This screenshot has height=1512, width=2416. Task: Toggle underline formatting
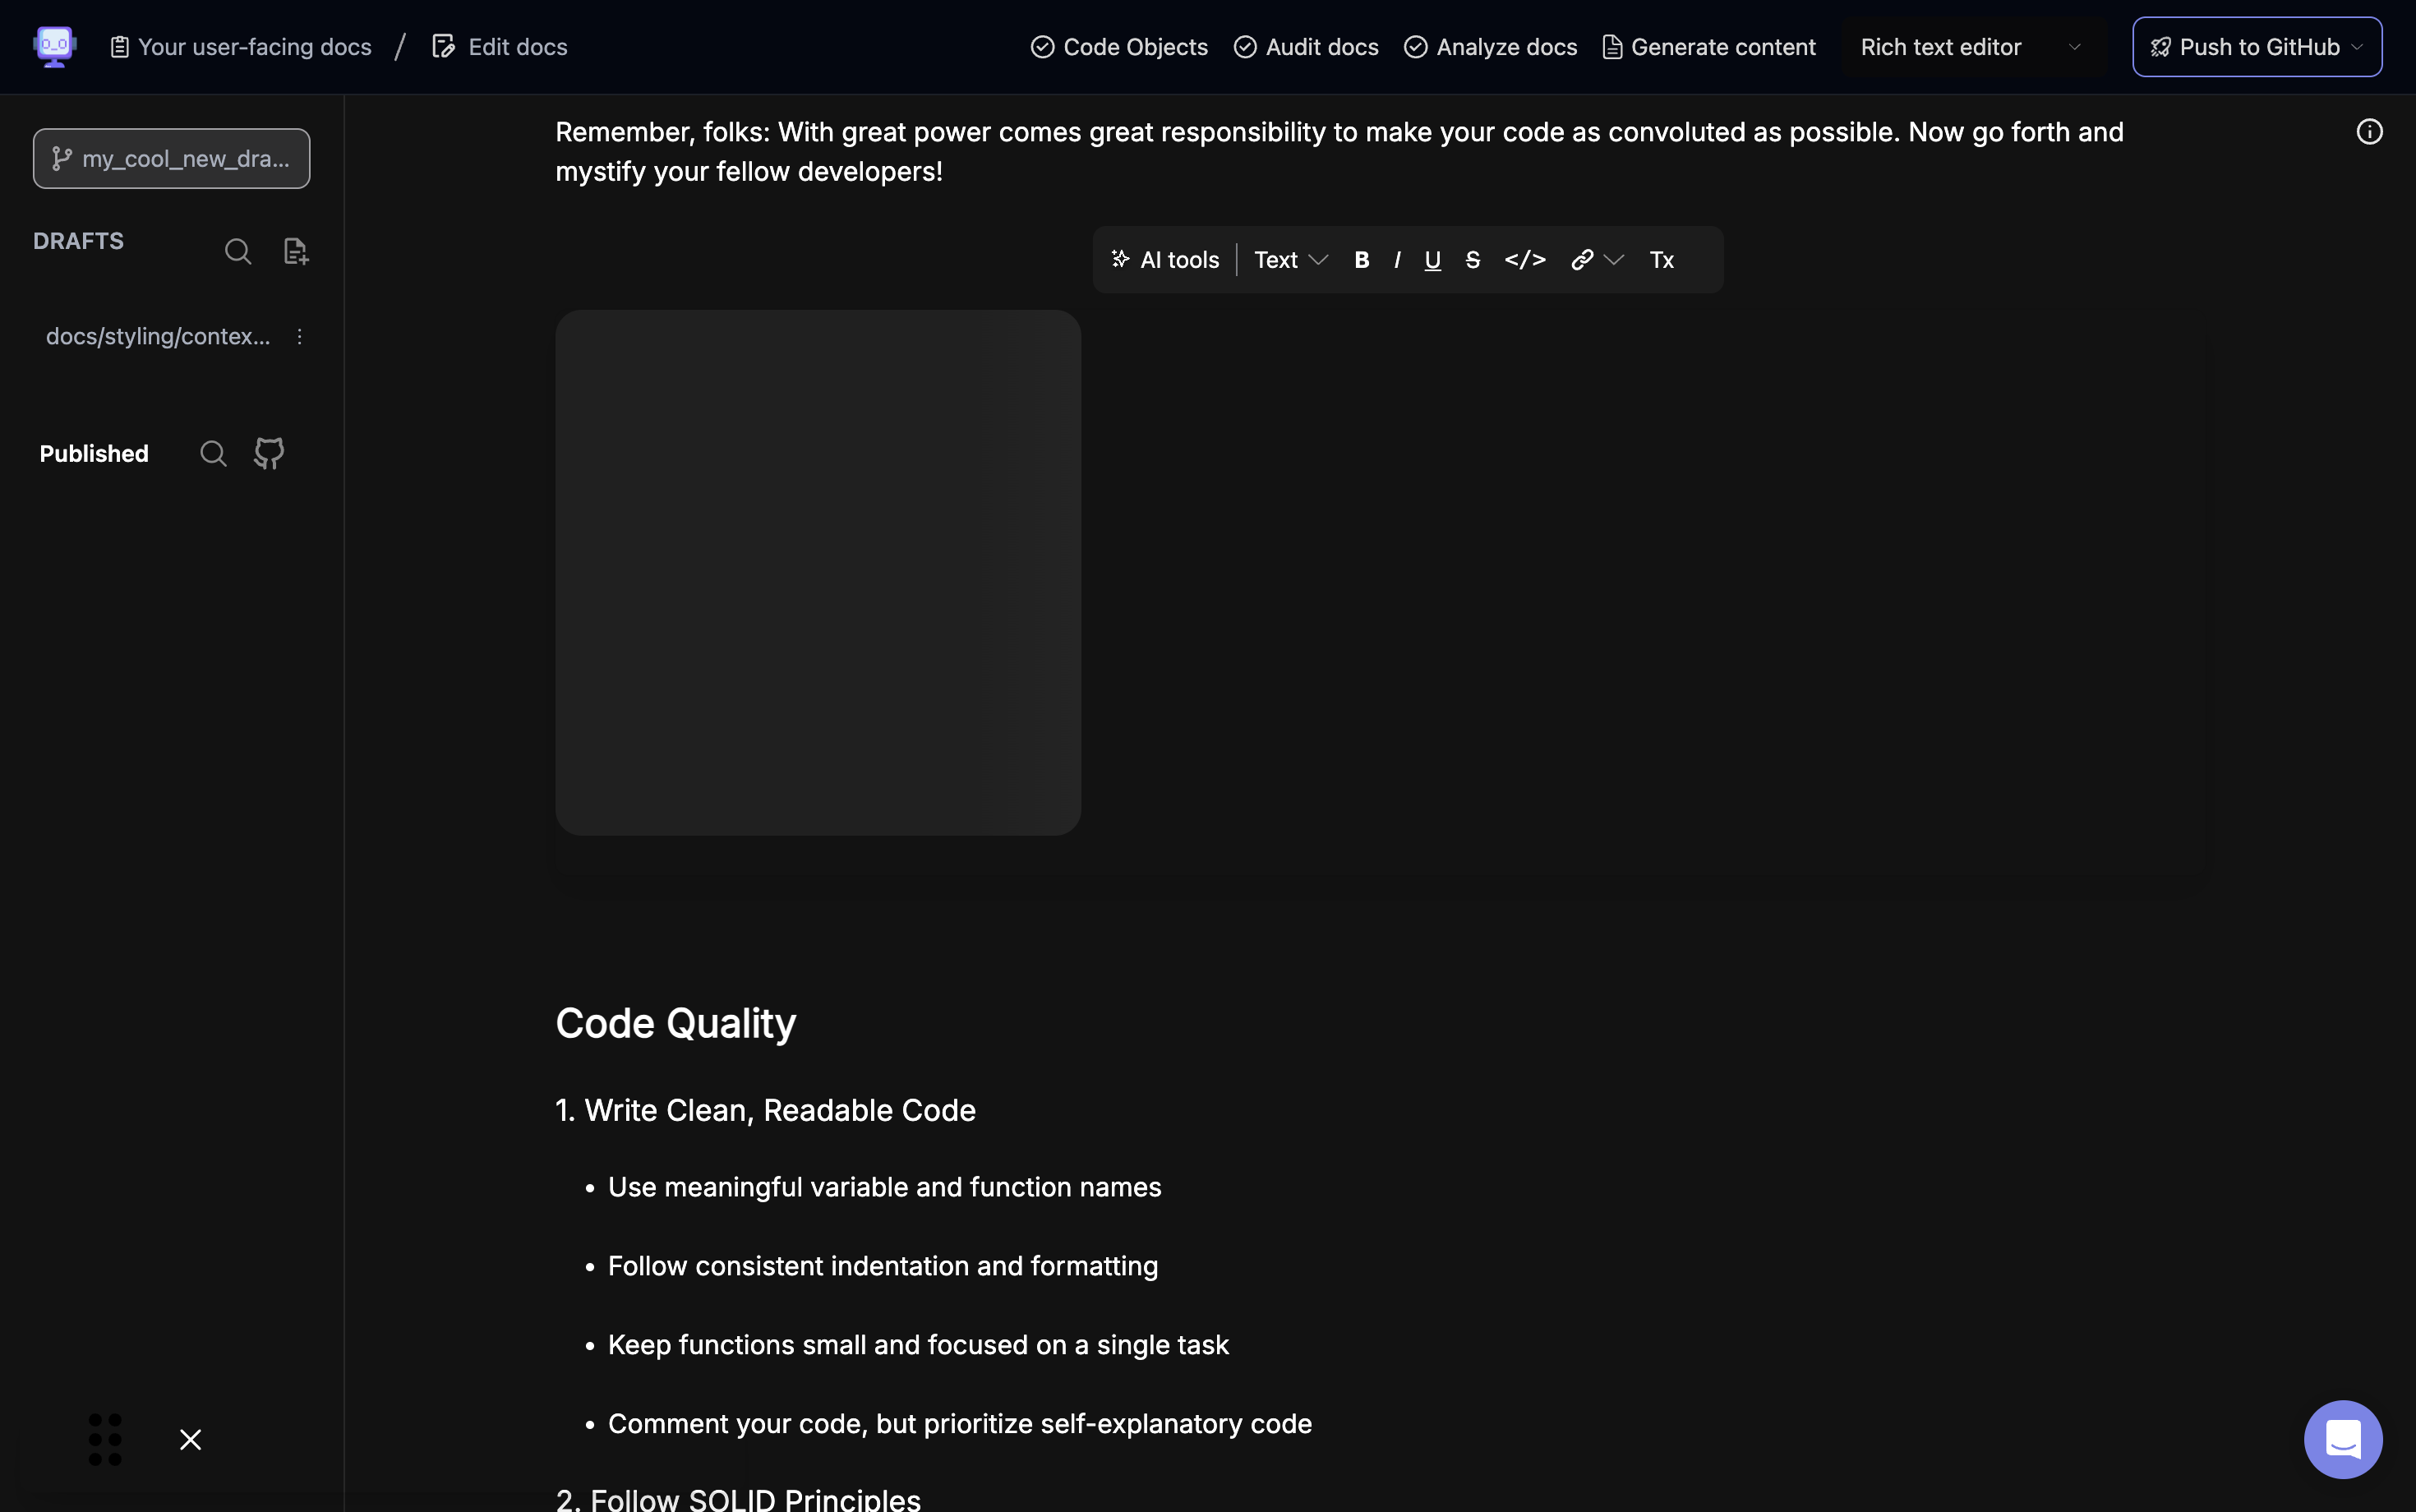point(1433,260)
